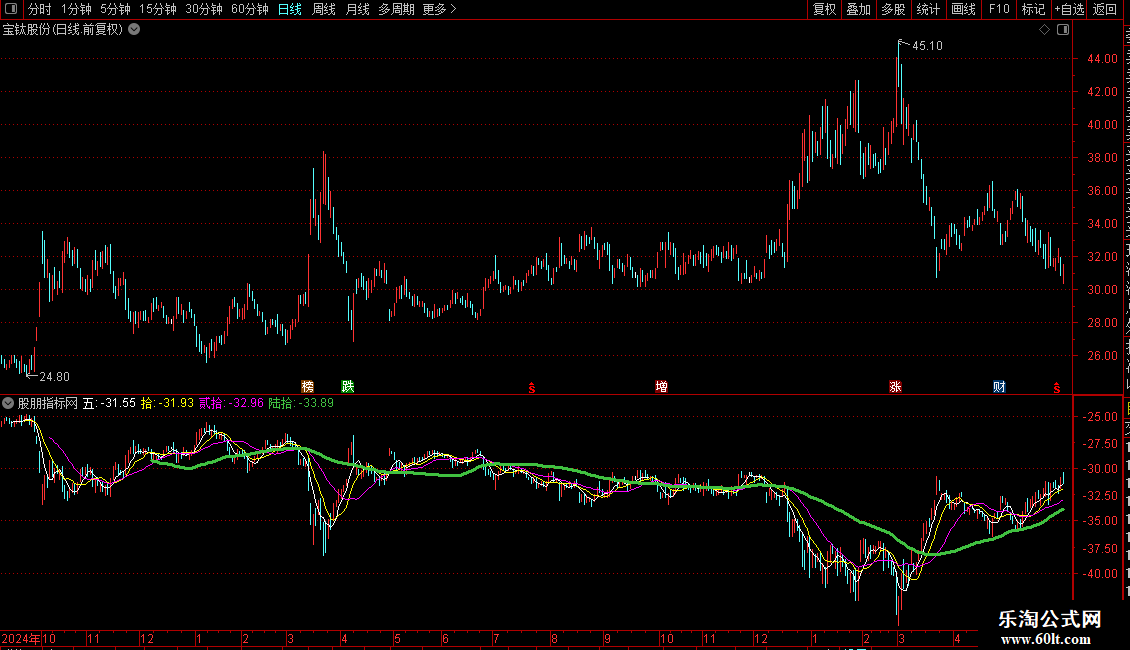1130x650 pixels.
Task: Select the 30分钟 period tab
Action: 203,9
